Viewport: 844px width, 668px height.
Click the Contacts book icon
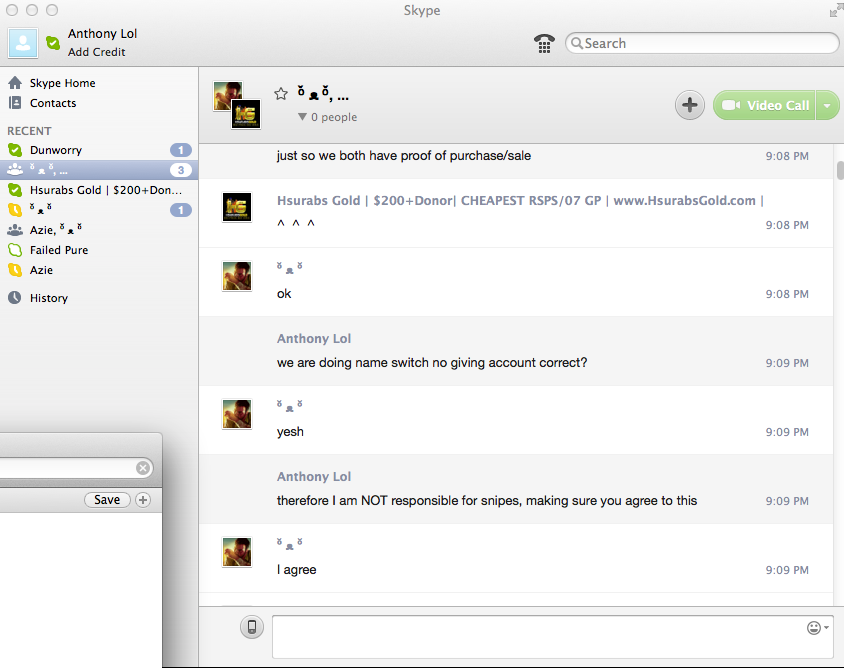[x=15, y=102]
